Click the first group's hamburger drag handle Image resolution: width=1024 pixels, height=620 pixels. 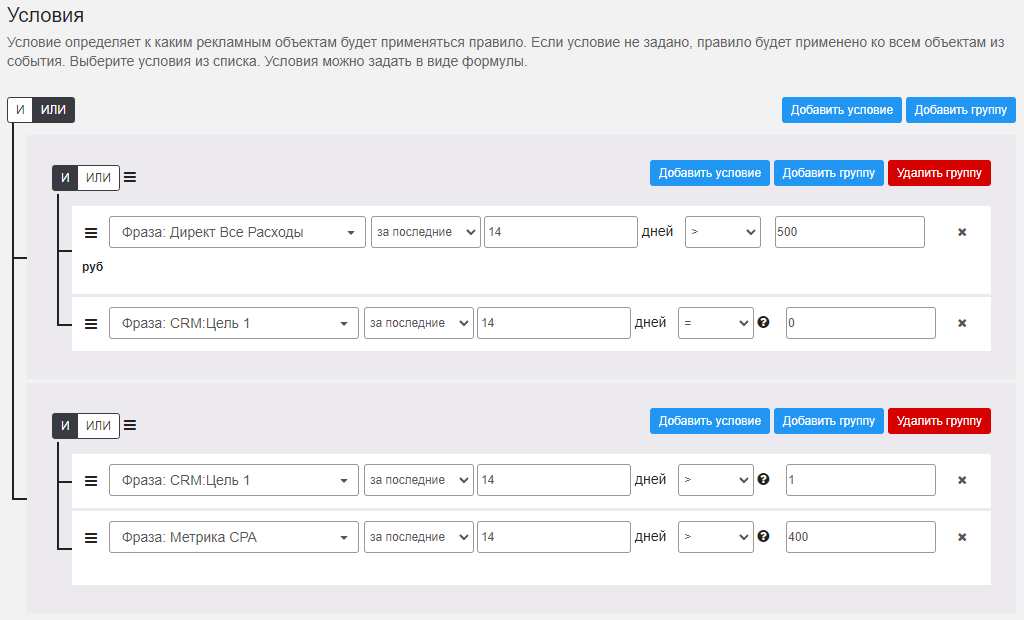coord(130,178)
